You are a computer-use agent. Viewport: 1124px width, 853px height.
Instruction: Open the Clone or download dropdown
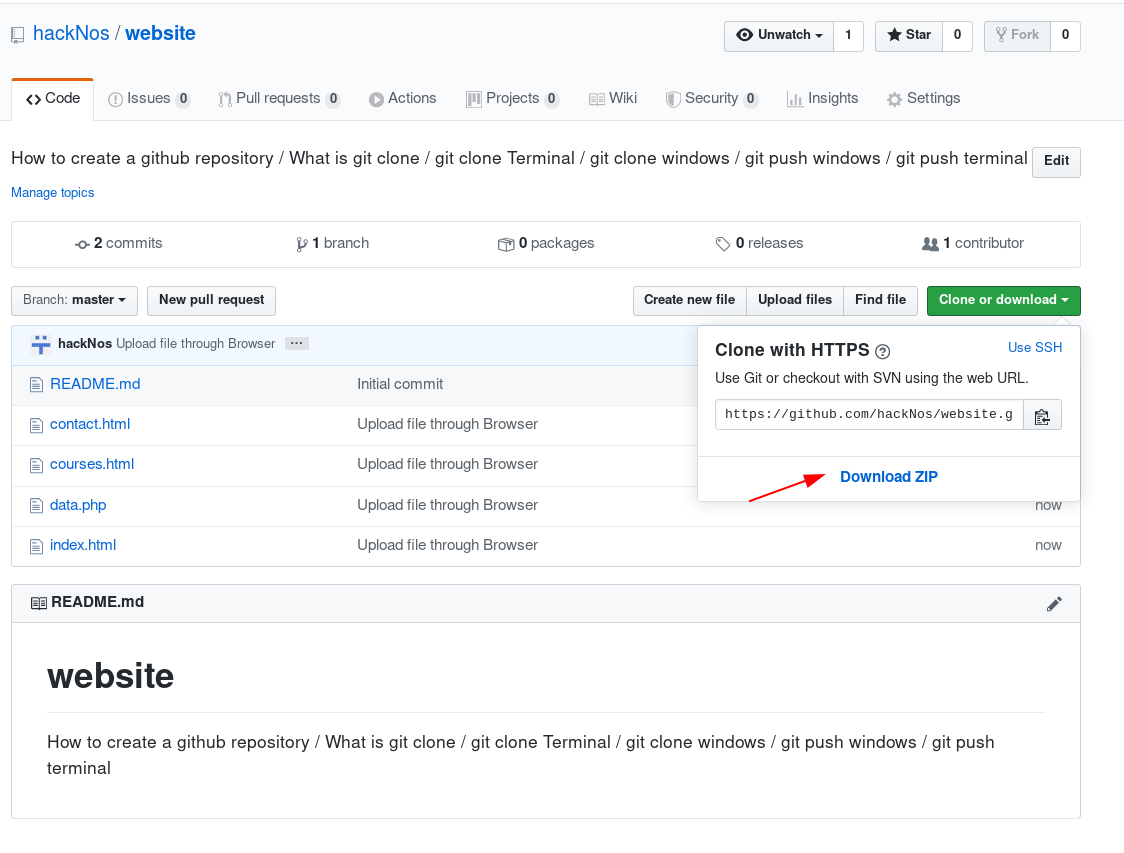point(1003,300)
